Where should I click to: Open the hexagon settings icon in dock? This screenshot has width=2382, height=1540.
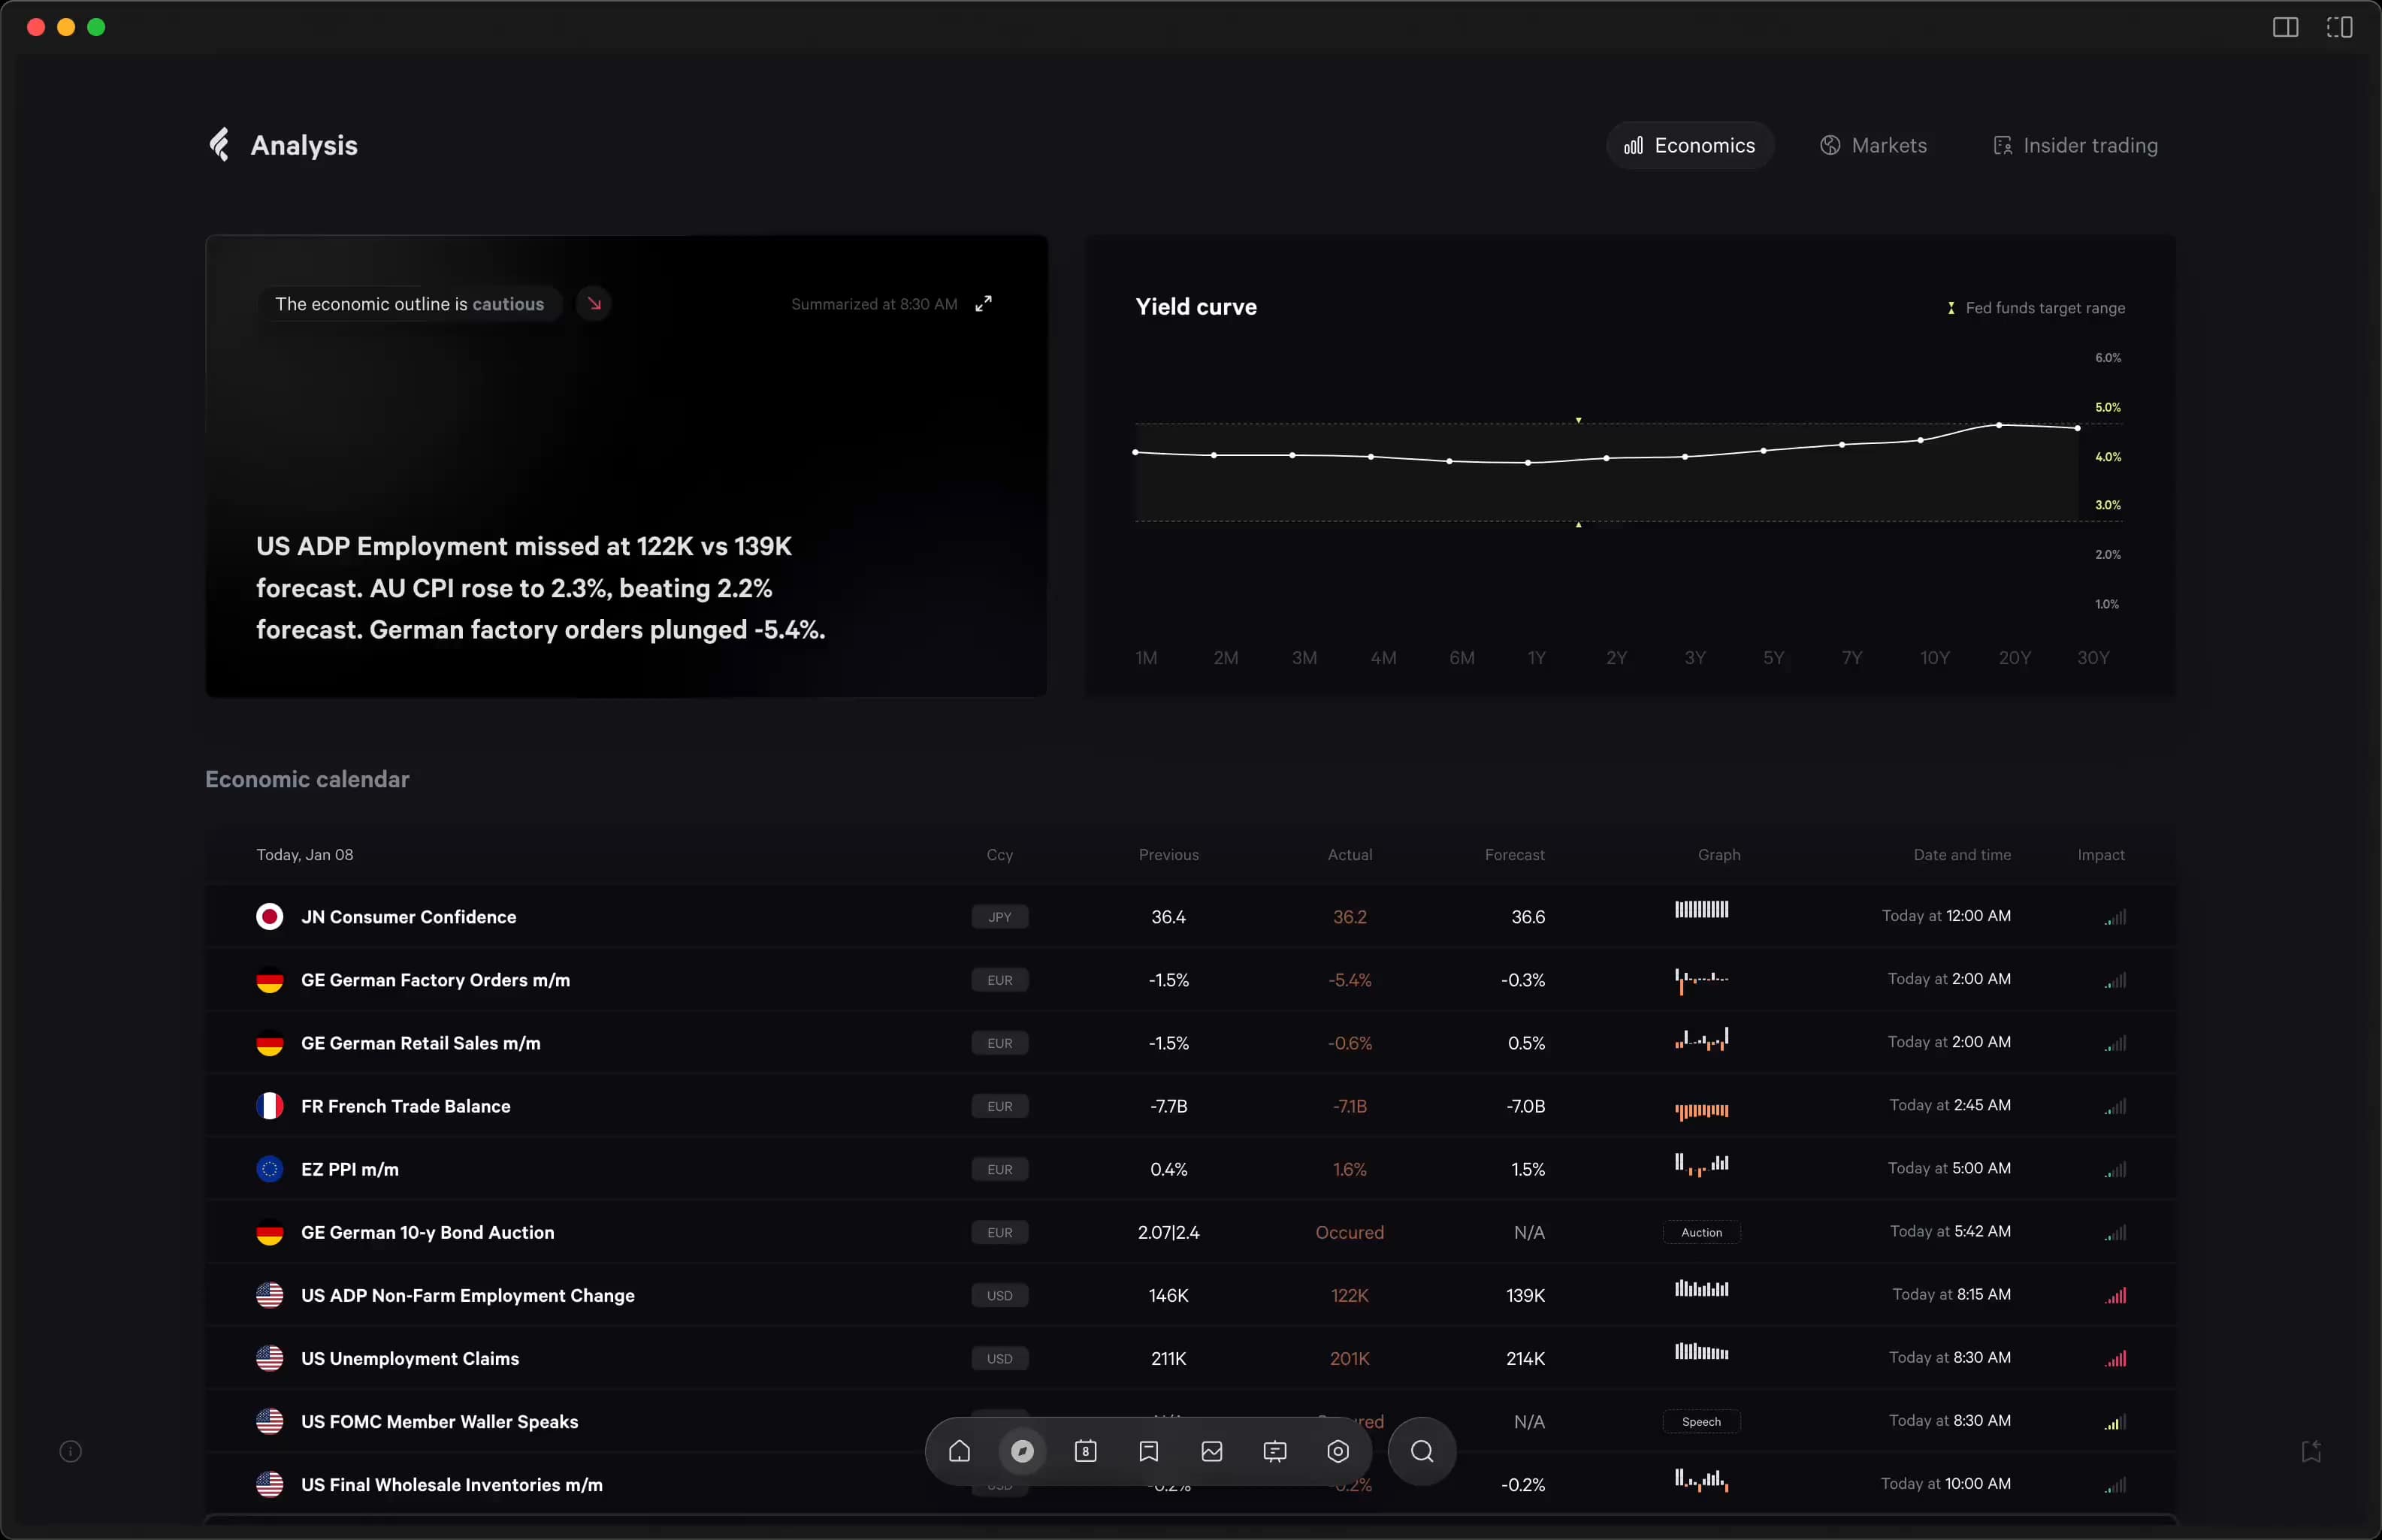[x=1338, y=1451]
